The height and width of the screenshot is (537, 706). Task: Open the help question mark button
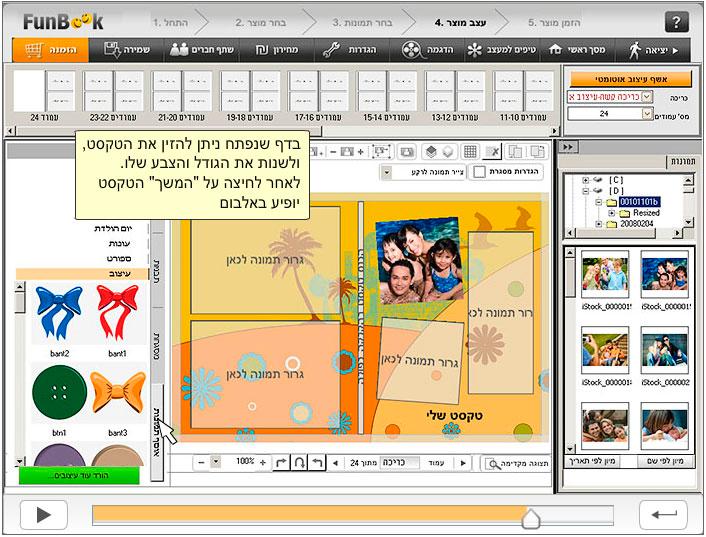[676, 22]
